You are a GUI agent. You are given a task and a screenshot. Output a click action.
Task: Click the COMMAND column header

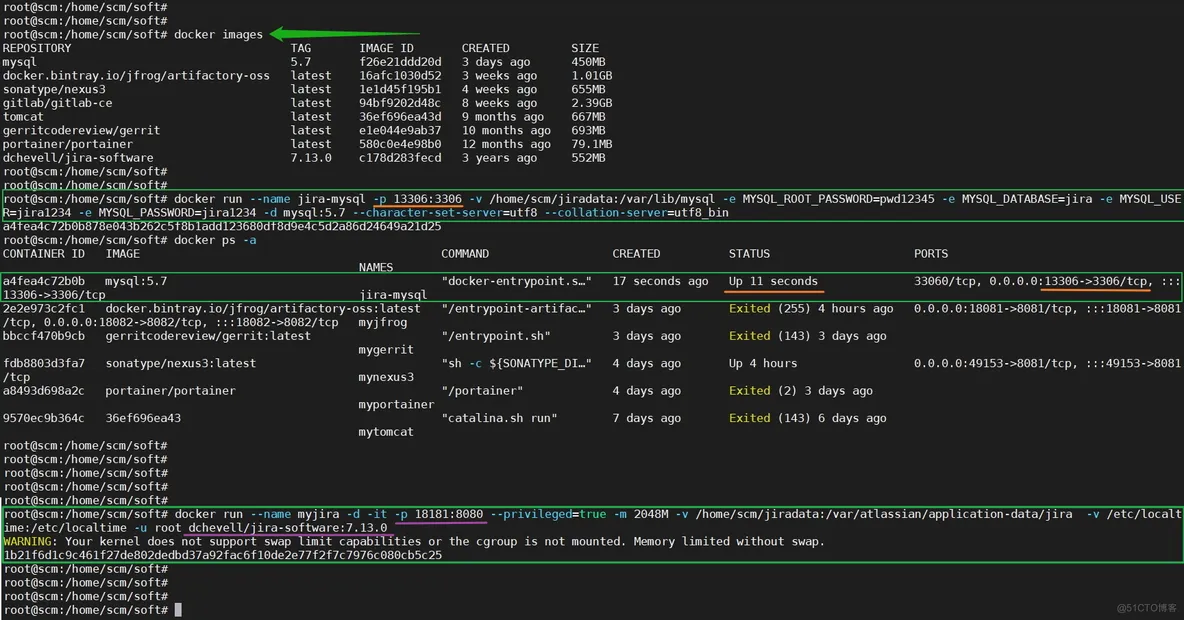click(465, 254)
